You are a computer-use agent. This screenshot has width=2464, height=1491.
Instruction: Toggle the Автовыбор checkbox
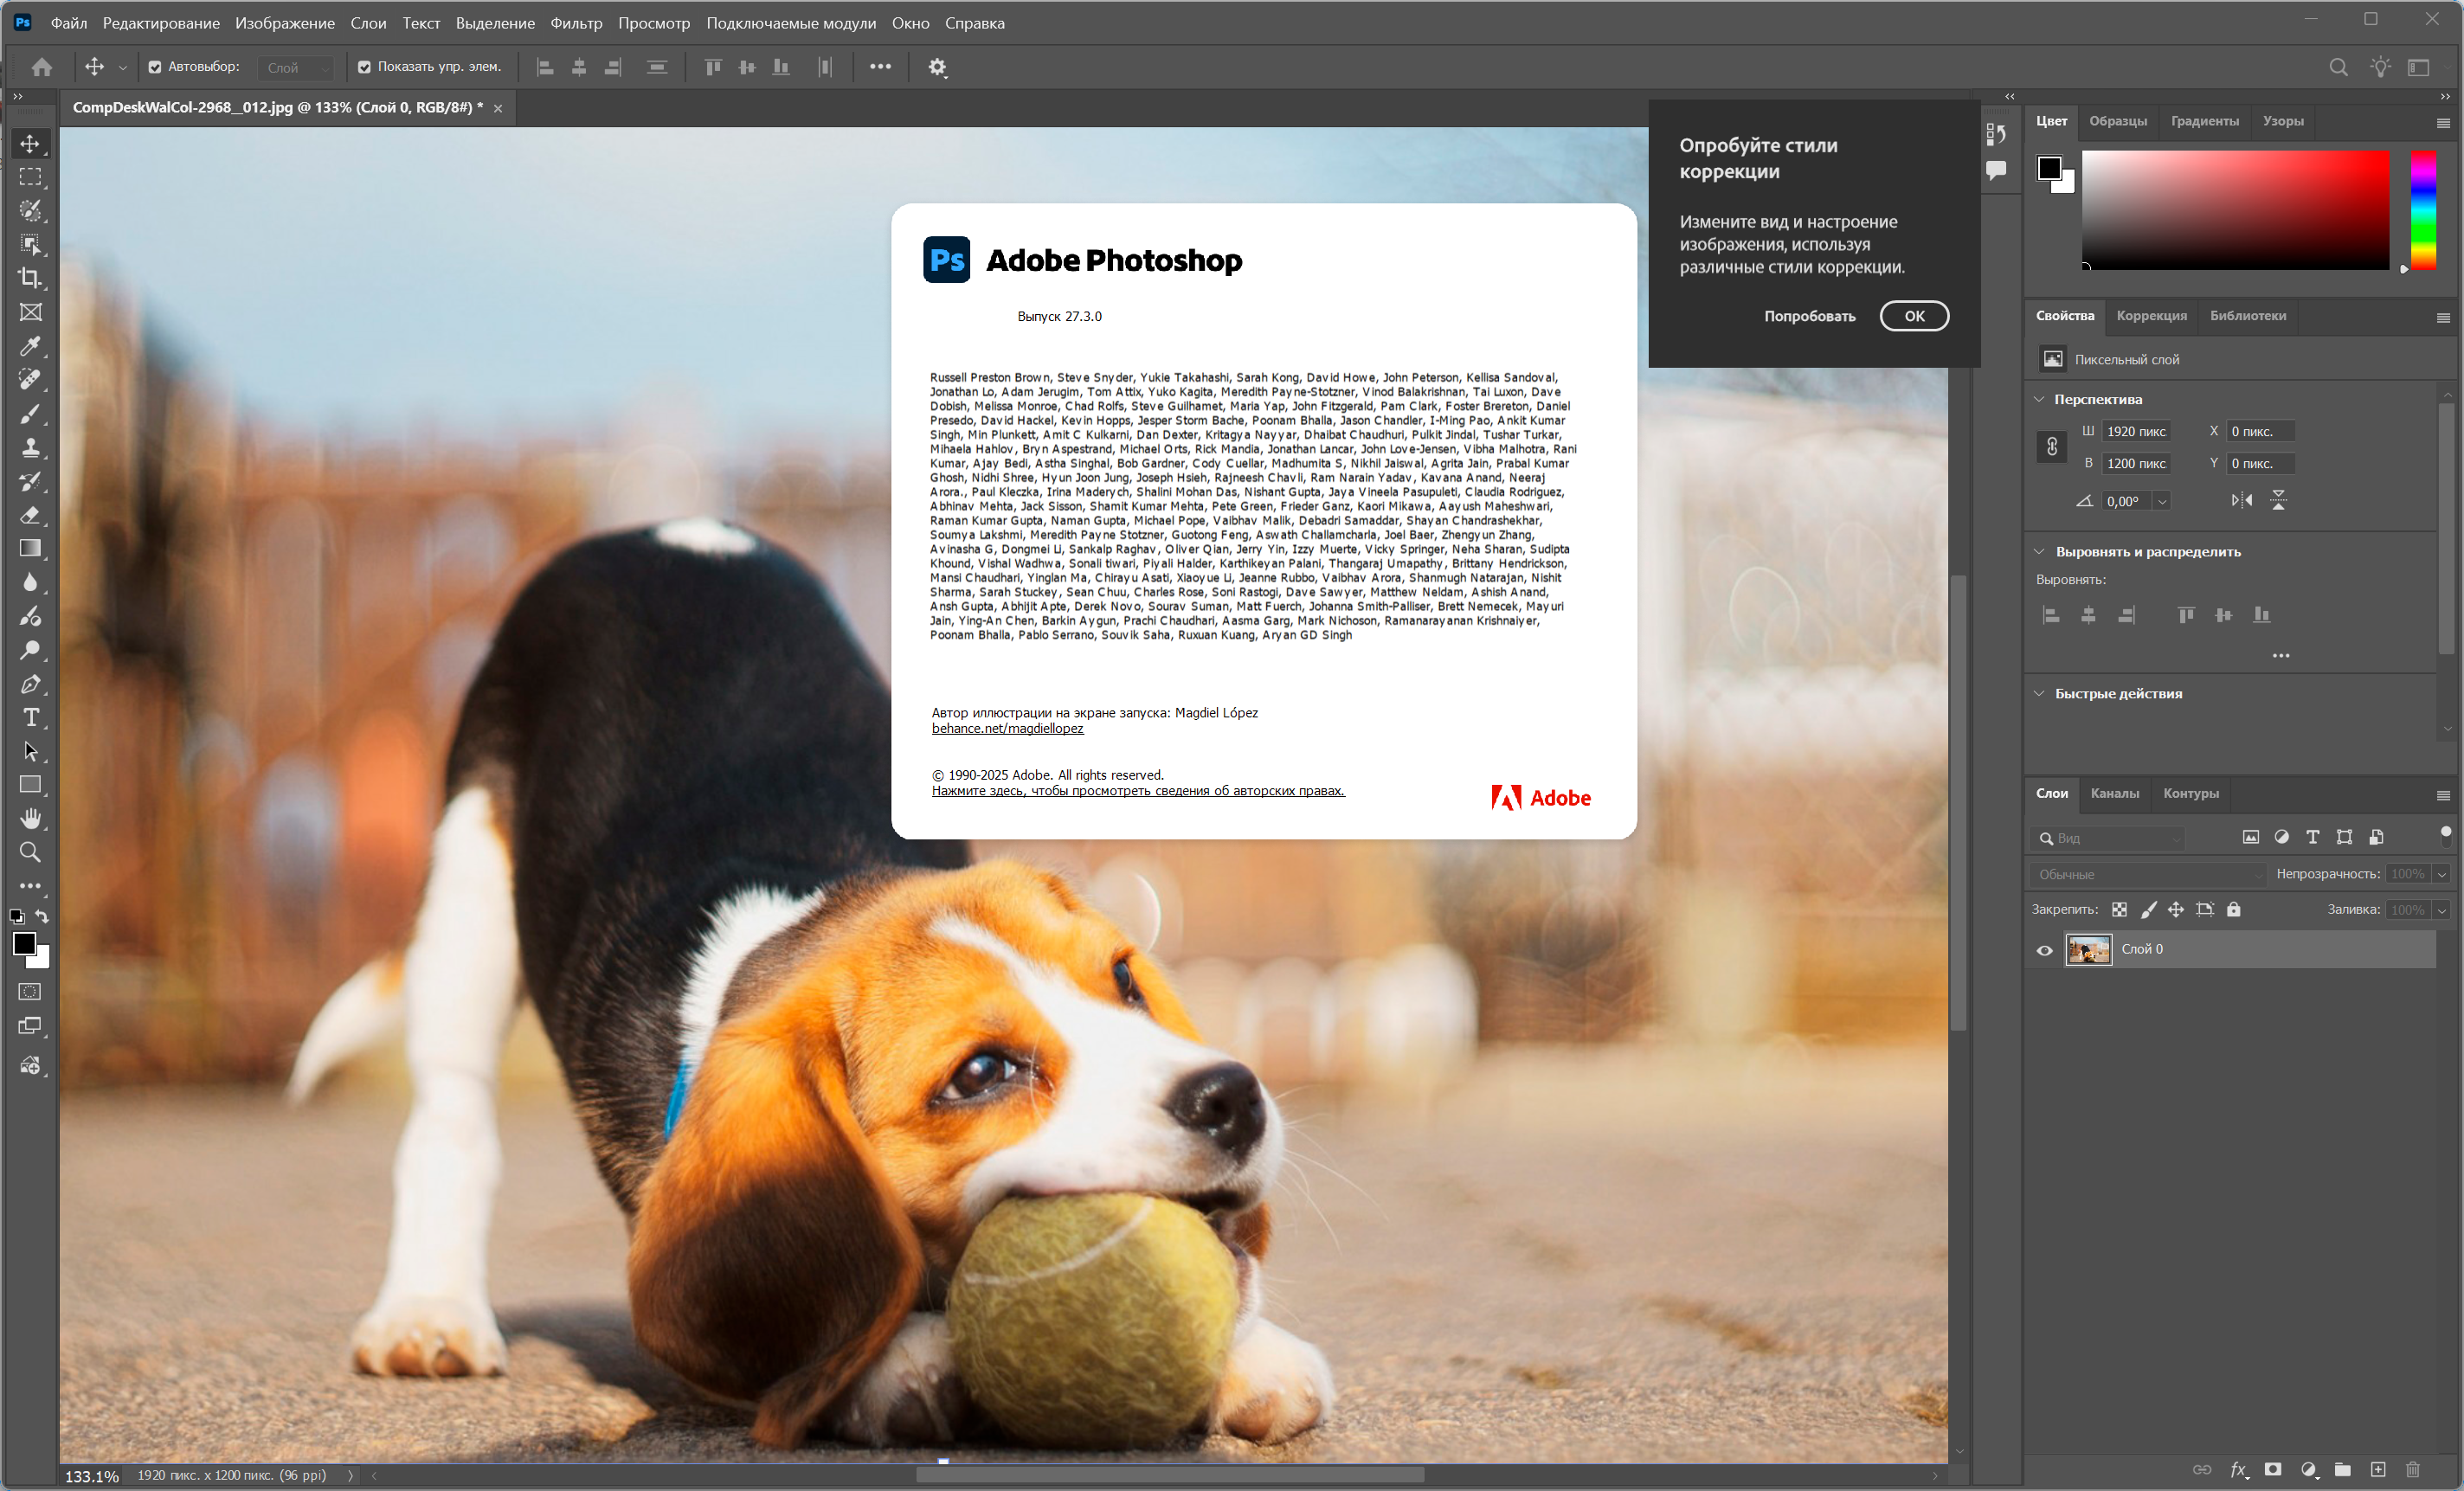click(155, 67)
